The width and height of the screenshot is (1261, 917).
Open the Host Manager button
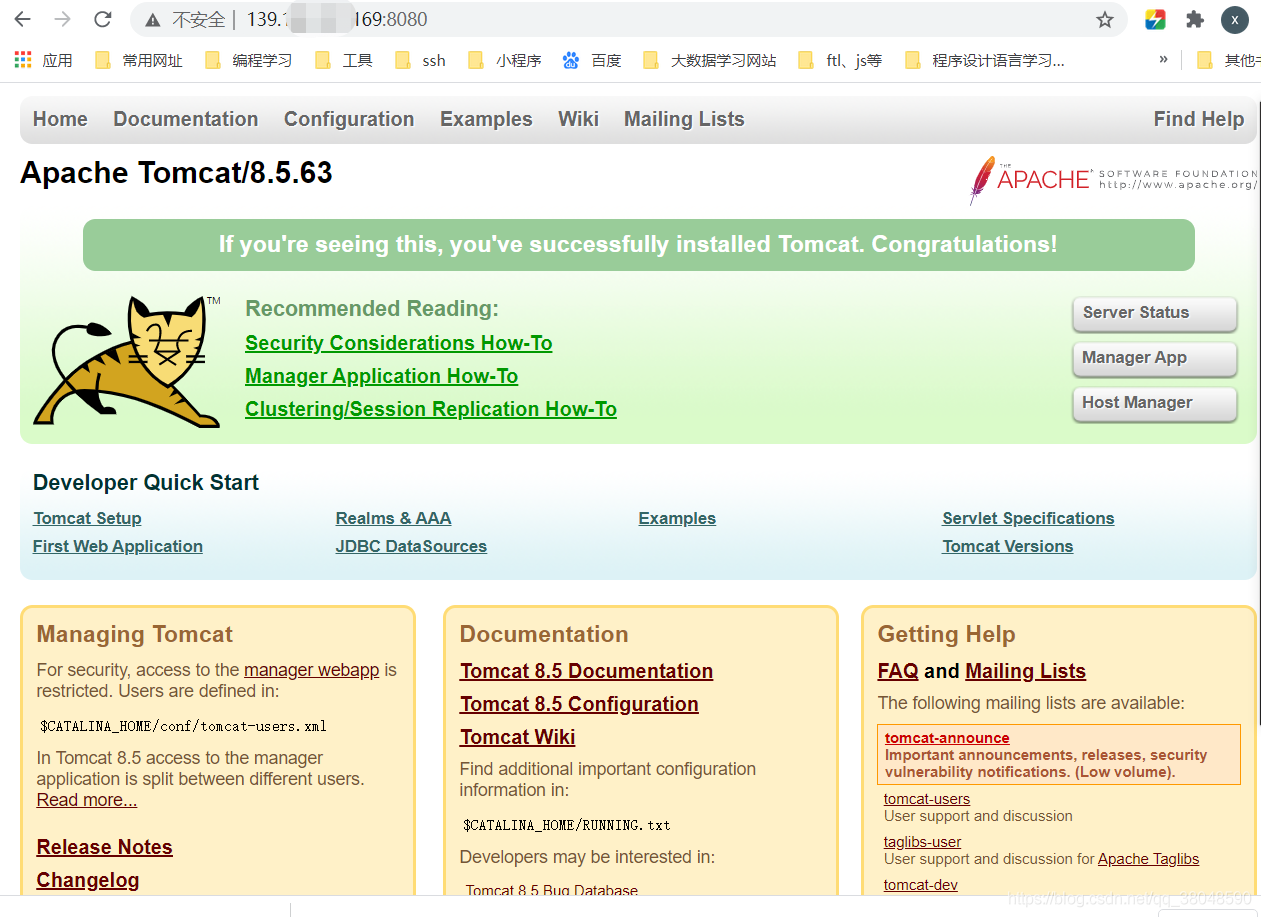coord(1154,403)
